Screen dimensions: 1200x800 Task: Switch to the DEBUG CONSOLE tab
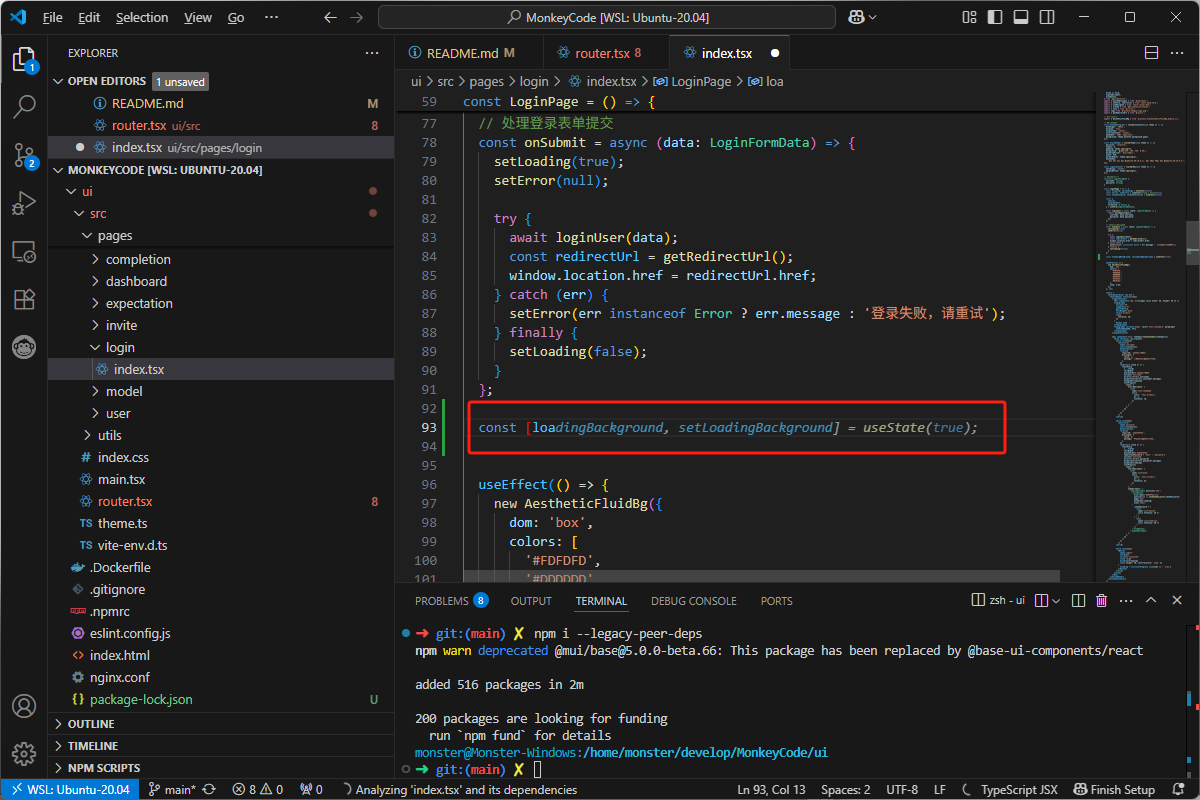click(693, 601)
